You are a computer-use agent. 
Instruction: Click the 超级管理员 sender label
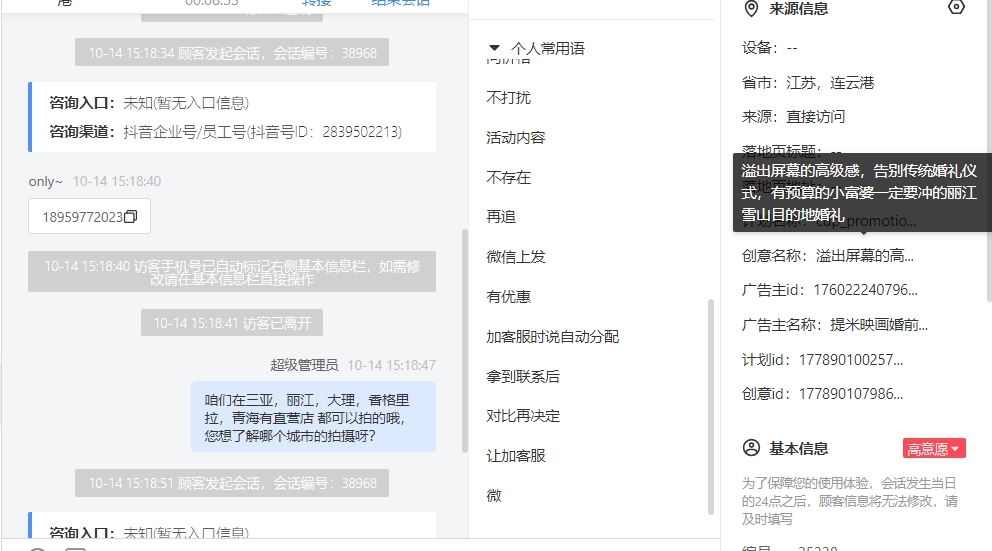[304, 365]
